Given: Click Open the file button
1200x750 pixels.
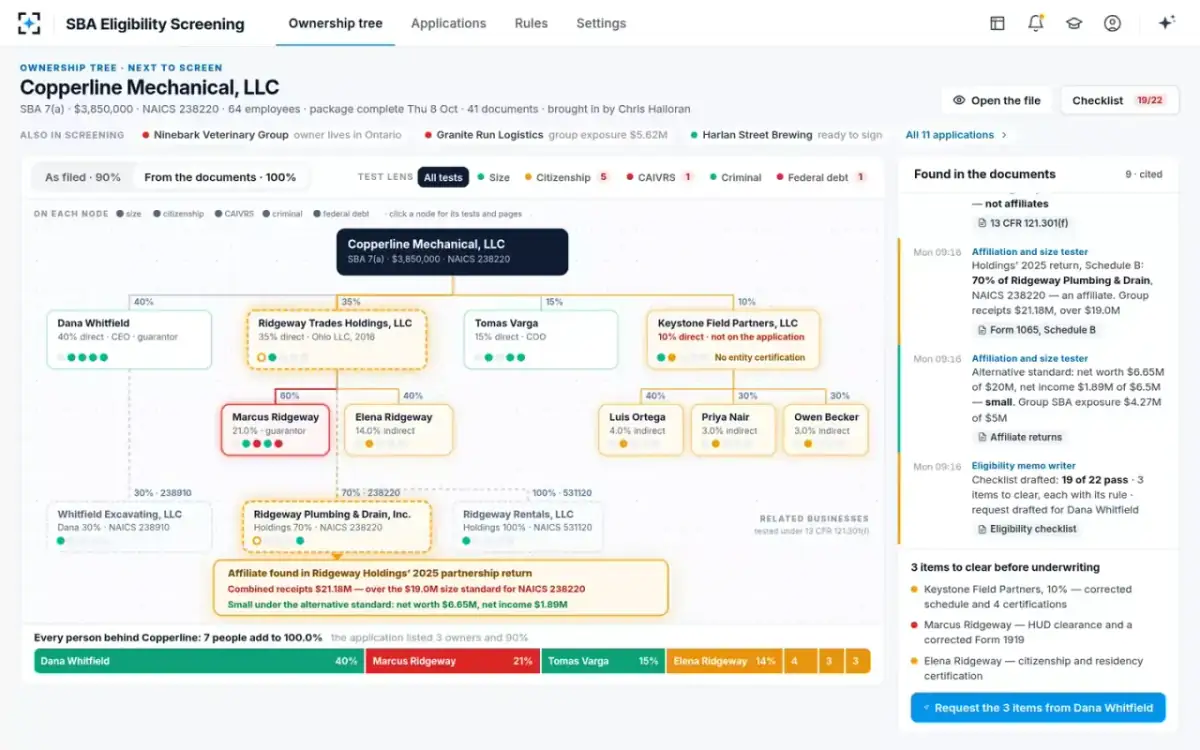Looking at the screenshot, I should [x=996, y=100].
